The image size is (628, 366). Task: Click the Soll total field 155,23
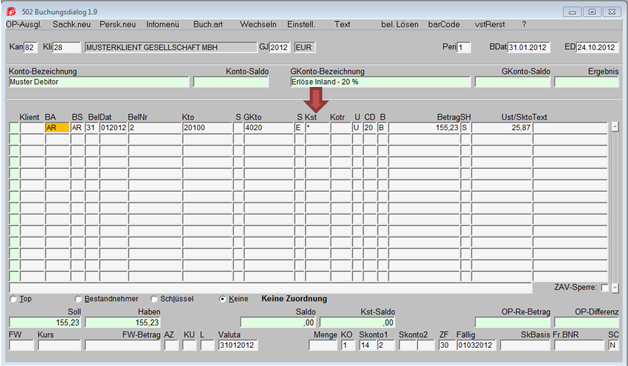tap(45, 322)
